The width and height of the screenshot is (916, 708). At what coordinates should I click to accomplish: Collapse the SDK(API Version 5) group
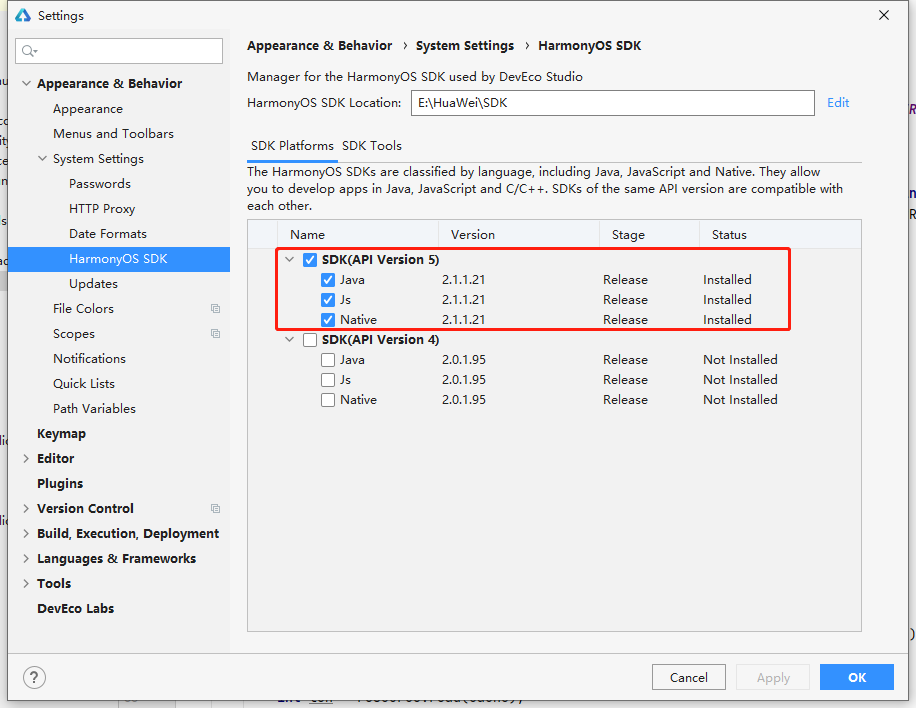tap(289, 259)
